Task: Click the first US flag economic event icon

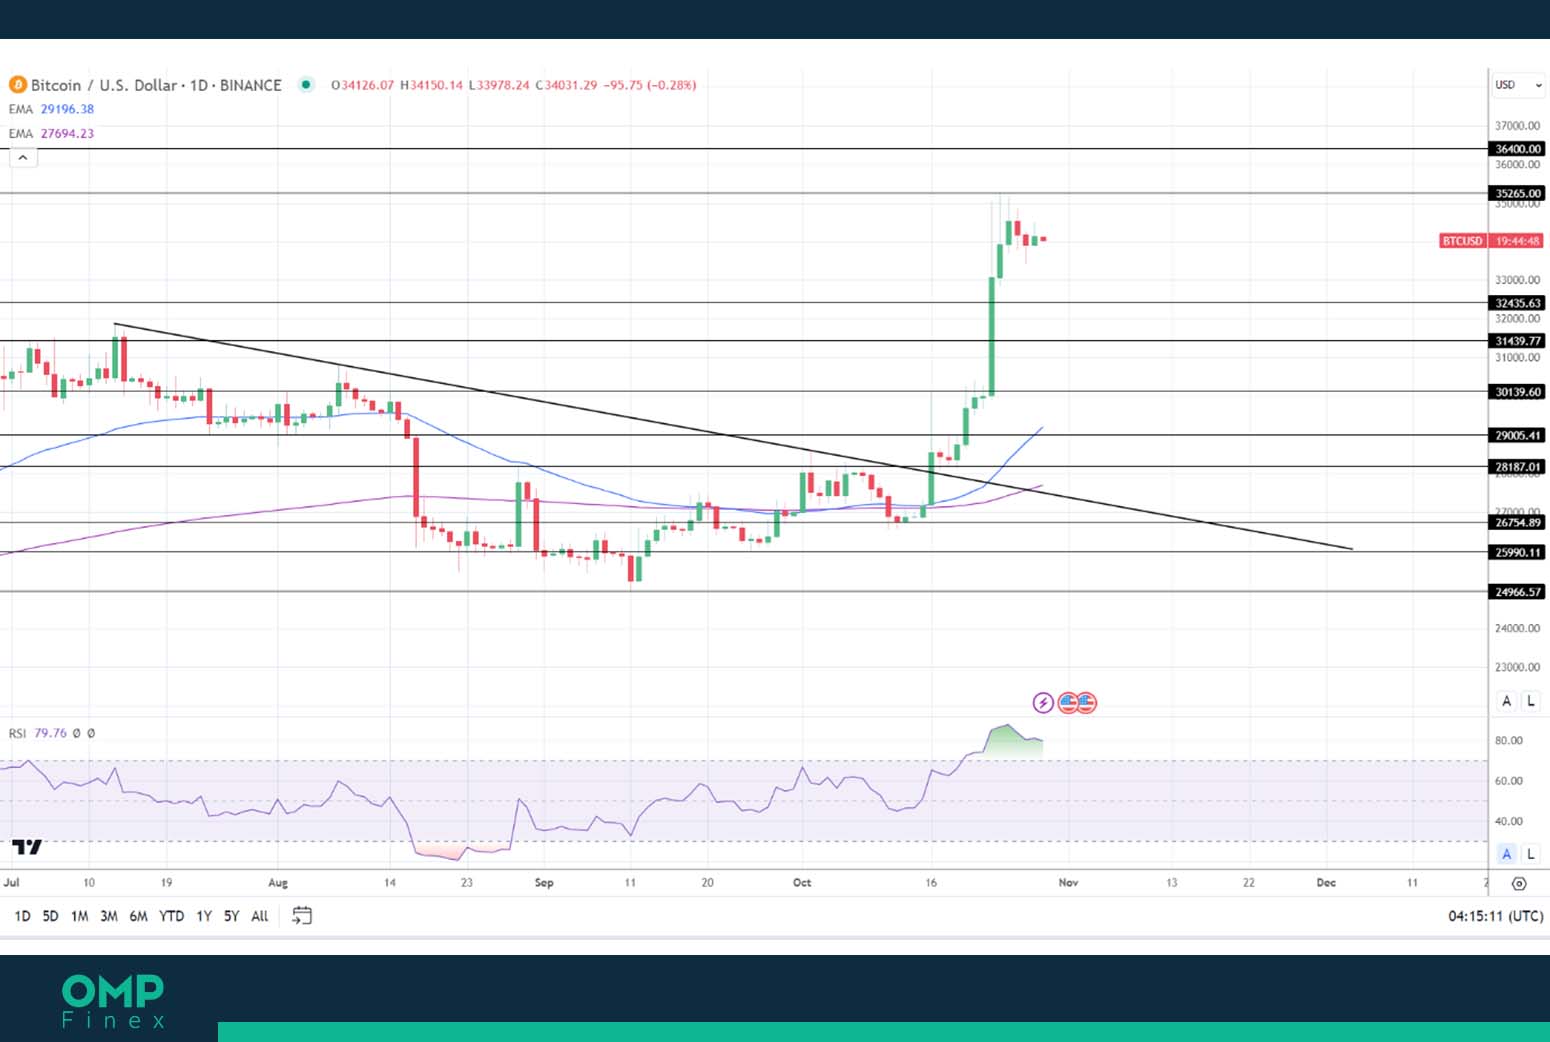Action: tap(1067, 703)
